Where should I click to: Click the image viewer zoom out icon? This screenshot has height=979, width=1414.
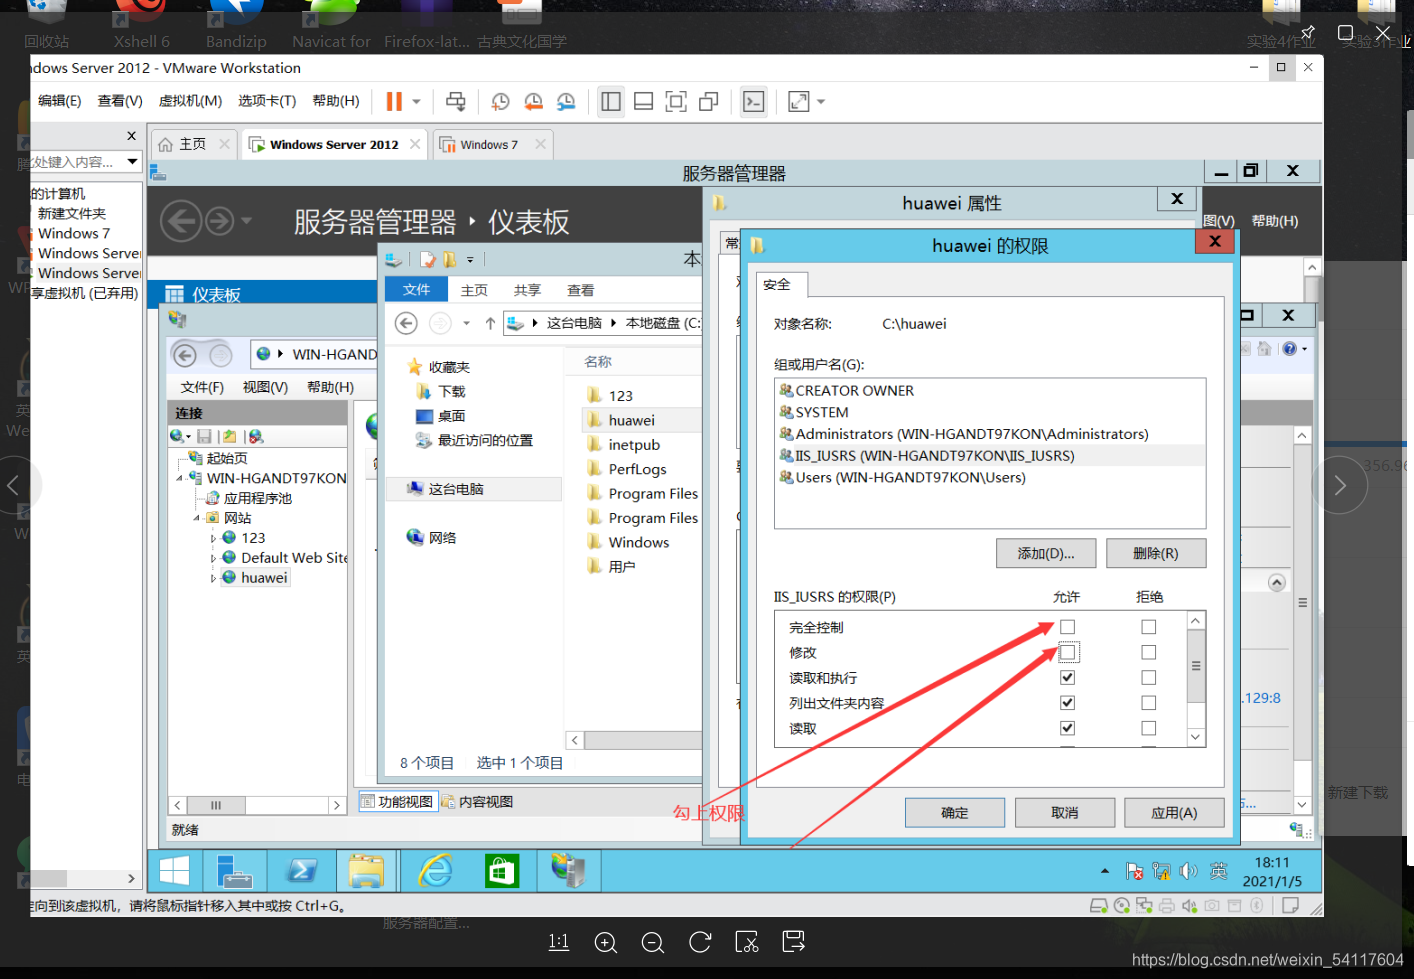click(x=652, y=942)
